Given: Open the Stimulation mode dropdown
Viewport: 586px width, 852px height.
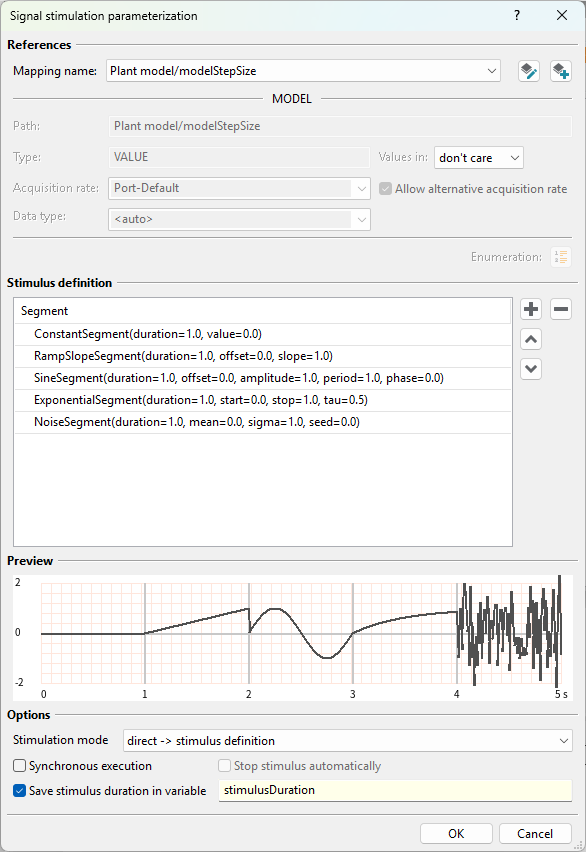Looking at the screenshot, I should [348, 741].
